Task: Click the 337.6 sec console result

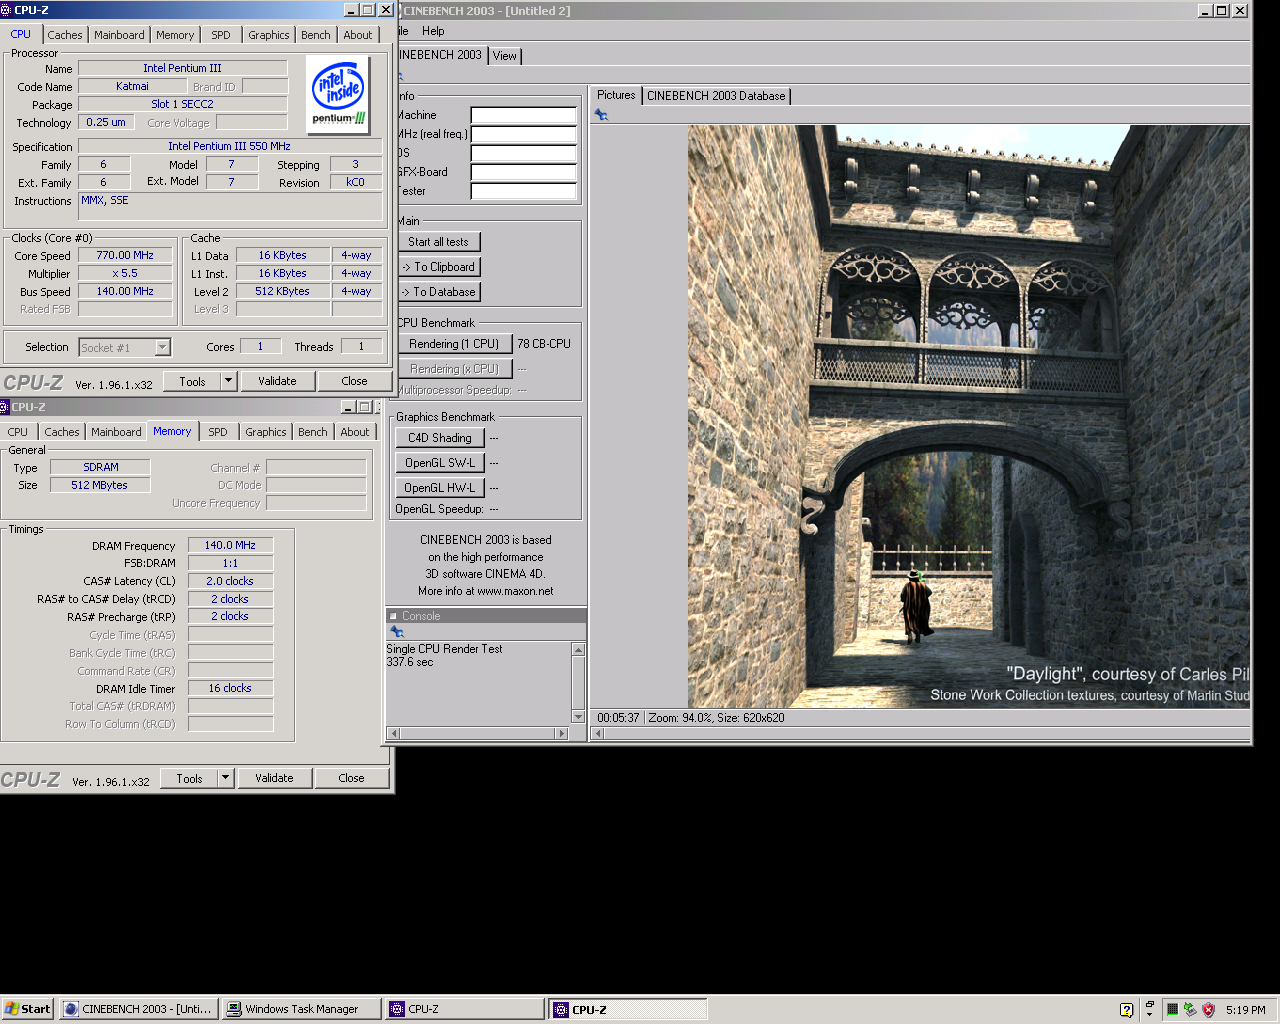Action: (410, 662)
